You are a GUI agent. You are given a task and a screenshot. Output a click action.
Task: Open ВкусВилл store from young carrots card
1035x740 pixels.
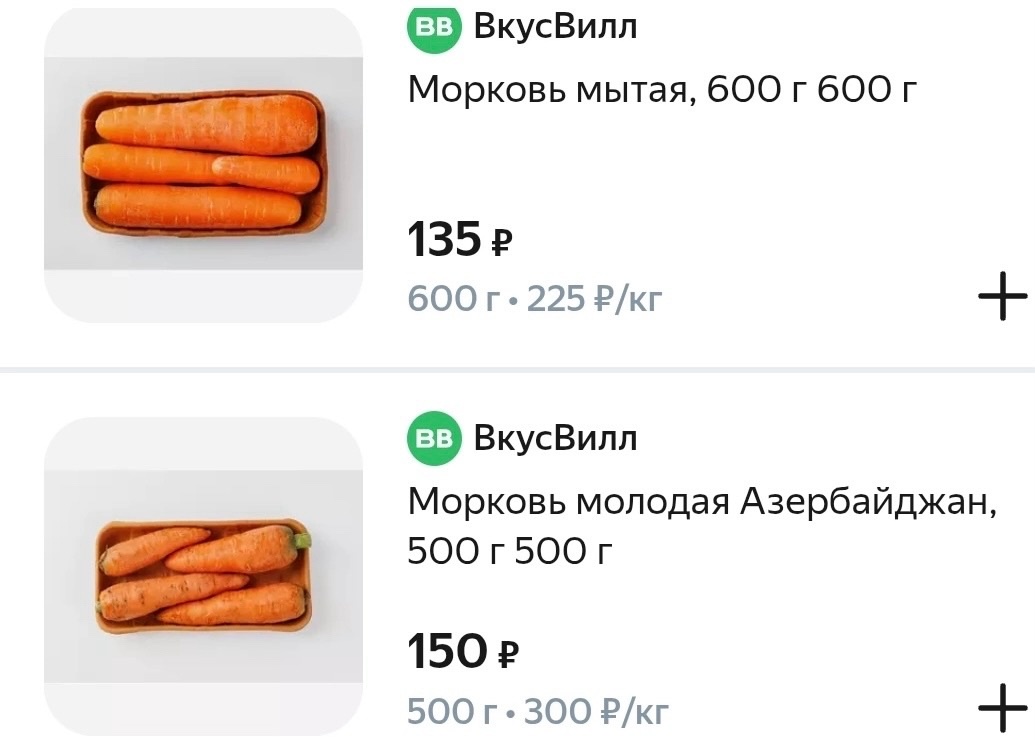(x=555, y=438)
